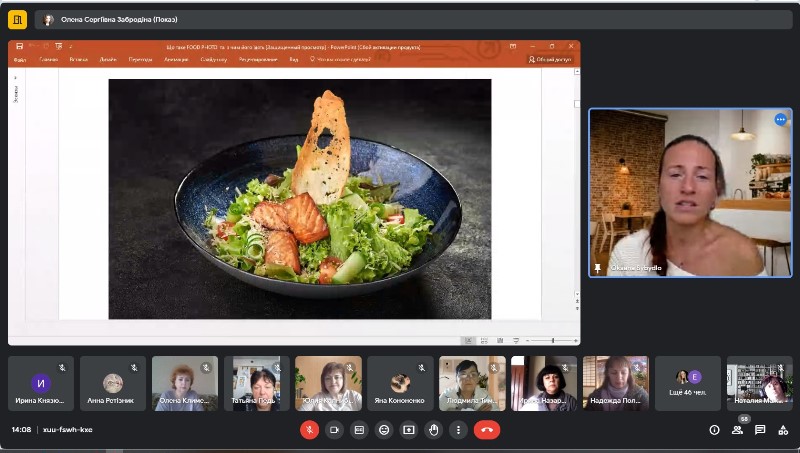Screen dimensions: 800x453
Task: Open the meeting details info icon
Action: point(714,430)
